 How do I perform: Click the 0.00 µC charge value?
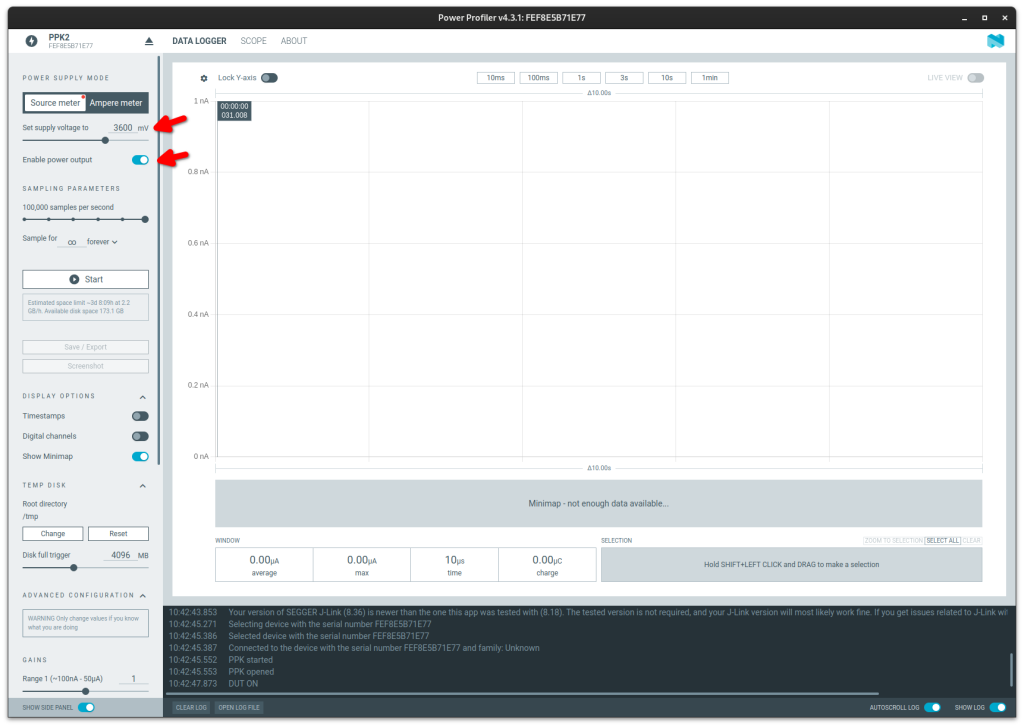click(547, 560)
